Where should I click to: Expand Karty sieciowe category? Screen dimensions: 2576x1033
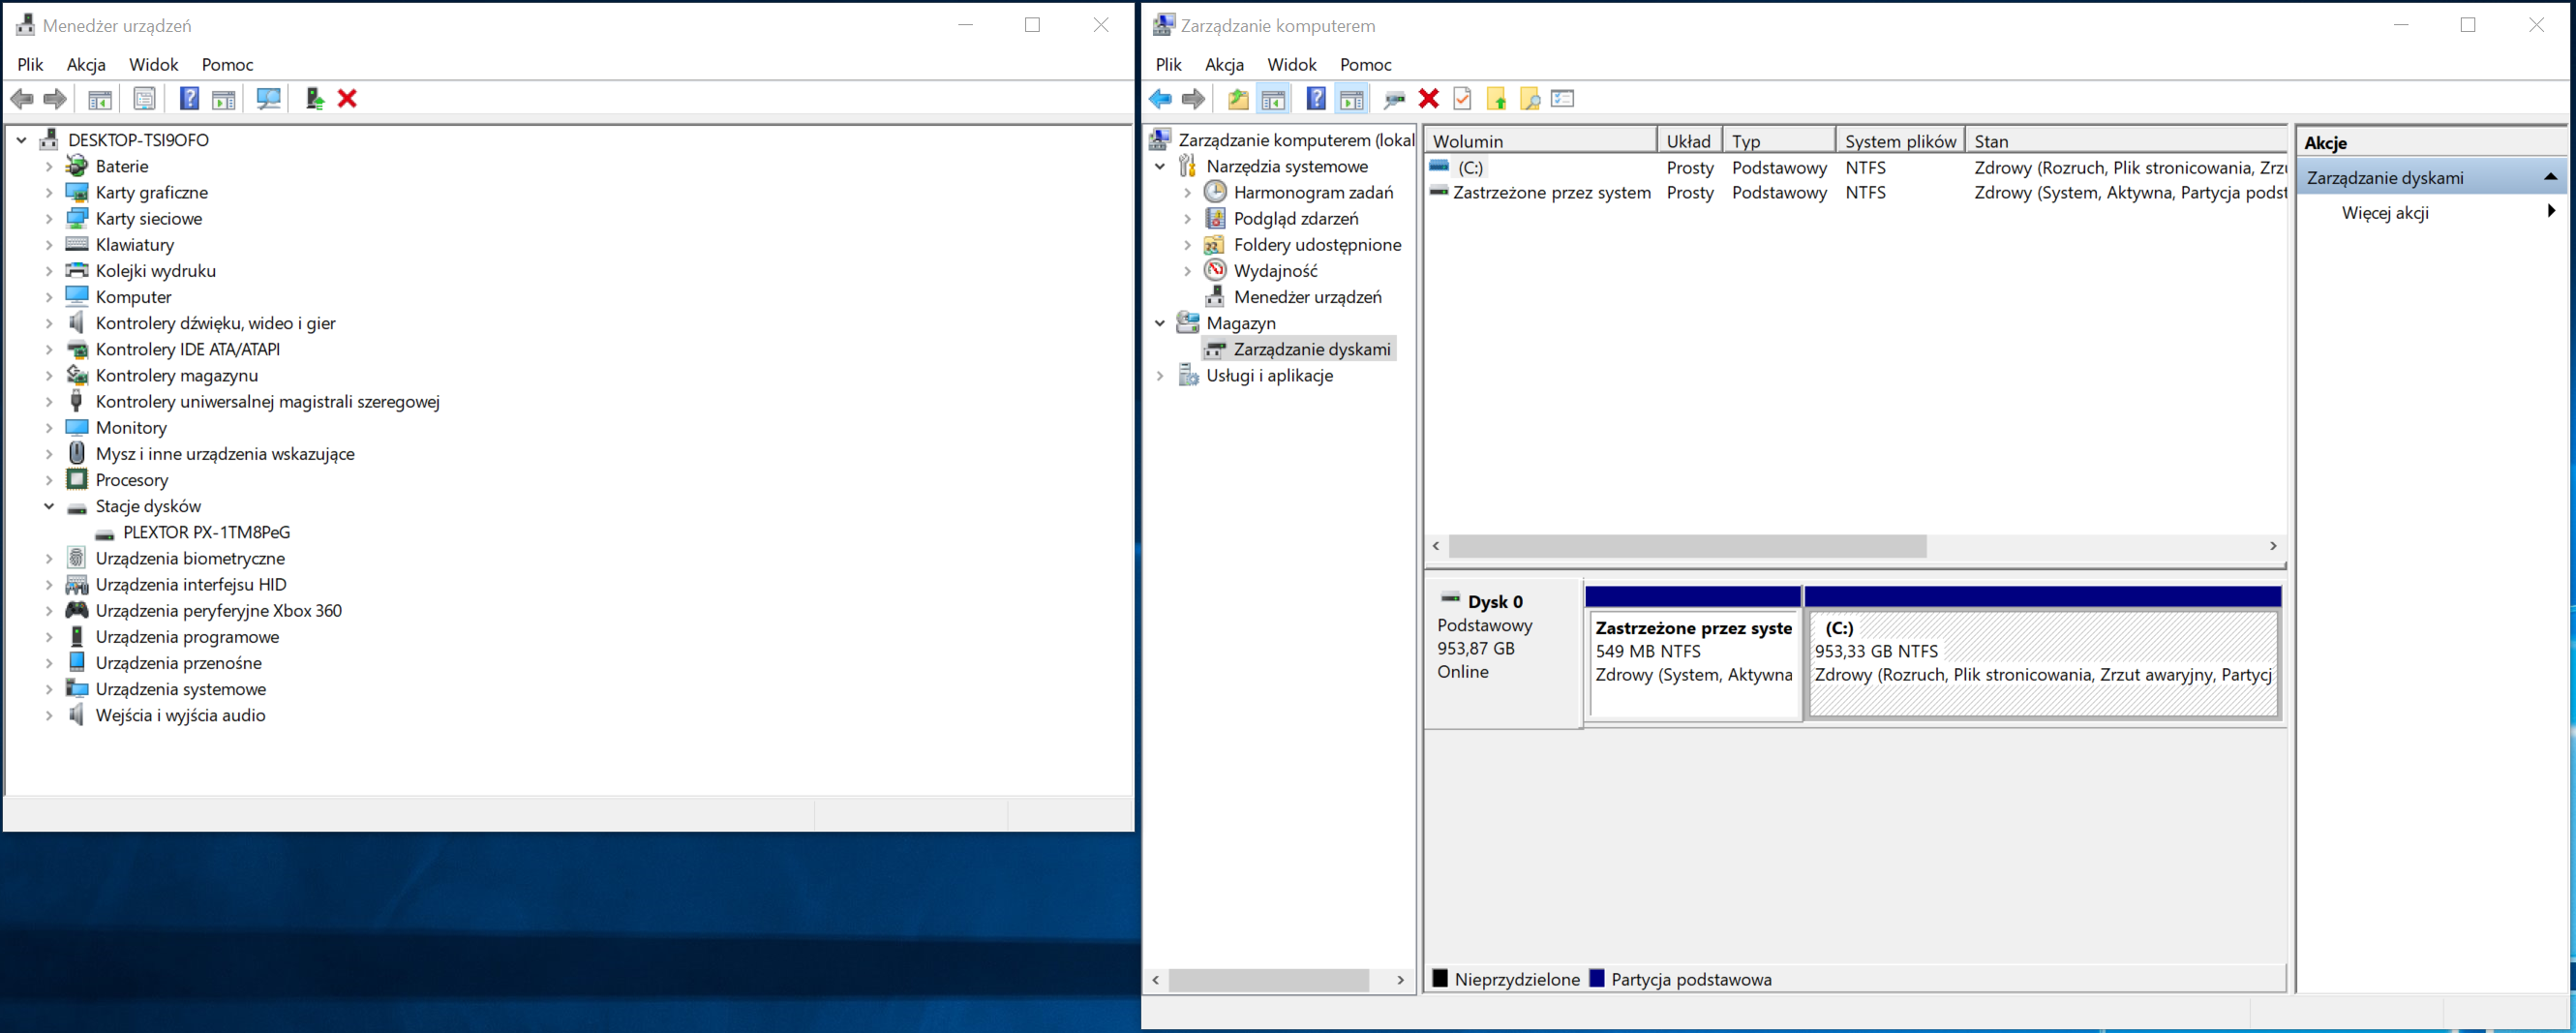(49, 219)
